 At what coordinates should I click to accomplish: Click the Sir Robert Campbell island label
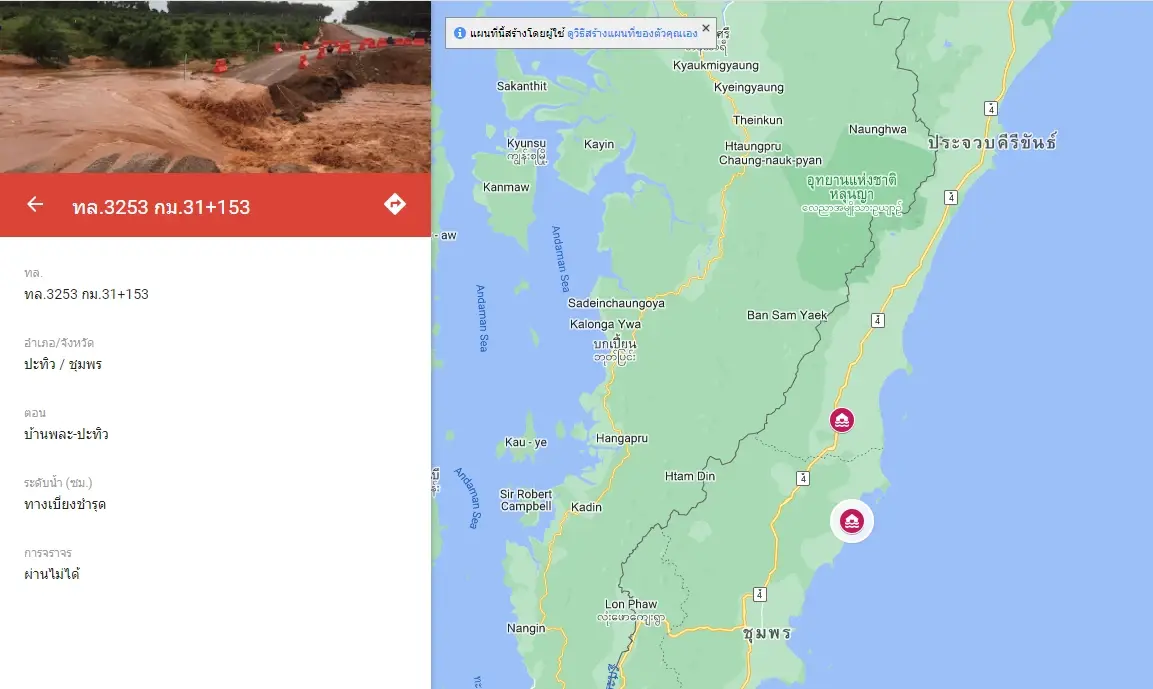click(x=526, y=500)
